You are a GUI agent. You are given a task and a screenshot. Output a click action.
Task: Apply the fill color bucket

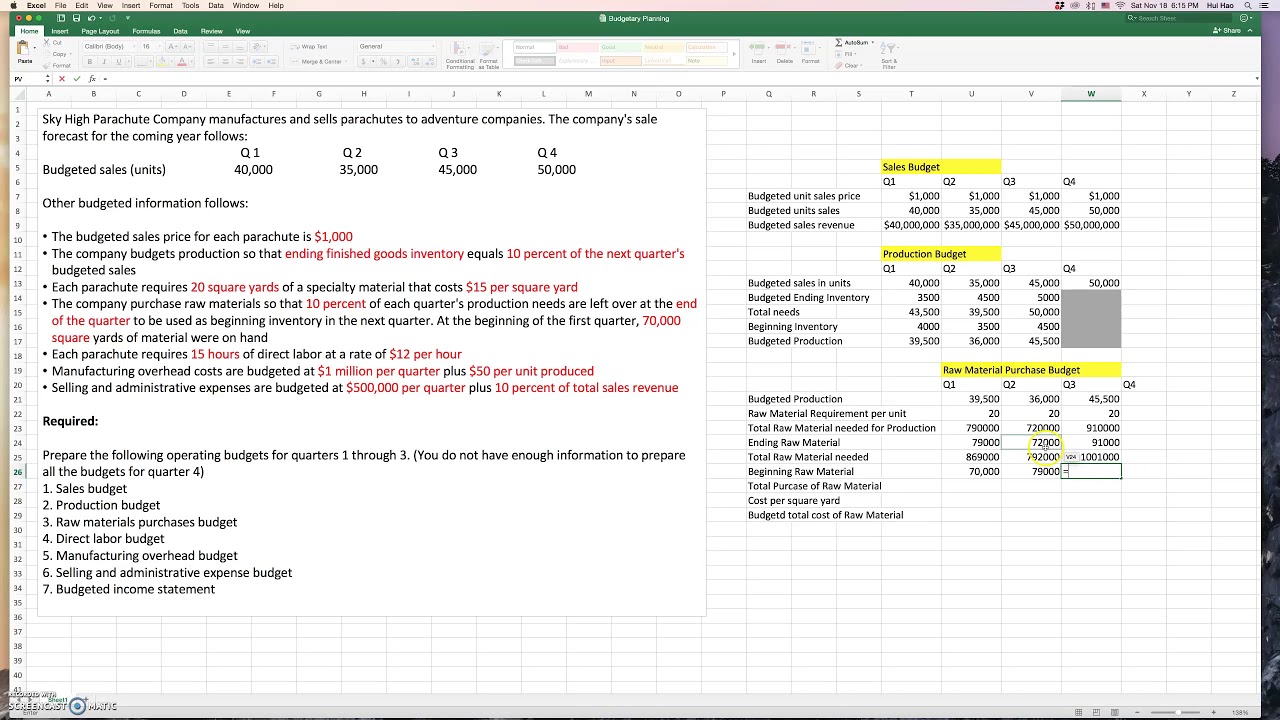pyautogui.click(x=161, y=62)
